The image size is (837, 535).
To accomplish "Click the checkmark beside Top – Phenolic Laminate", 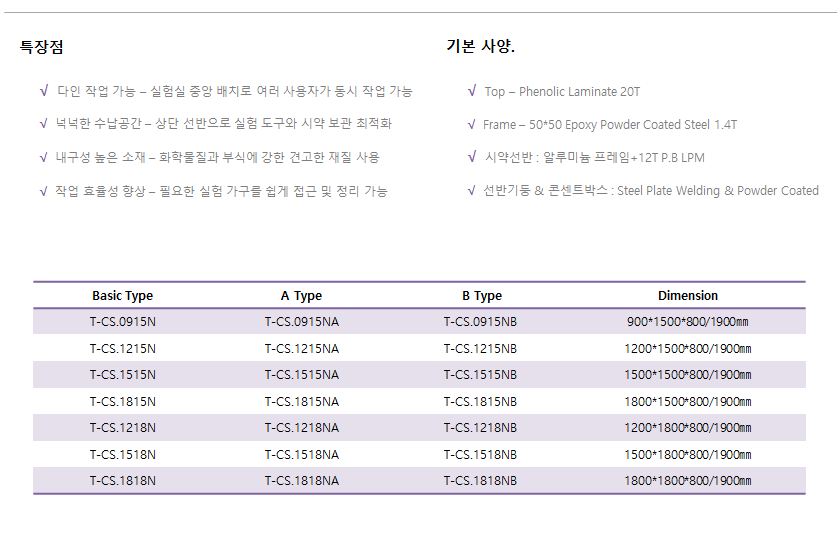I will (472, 91).
